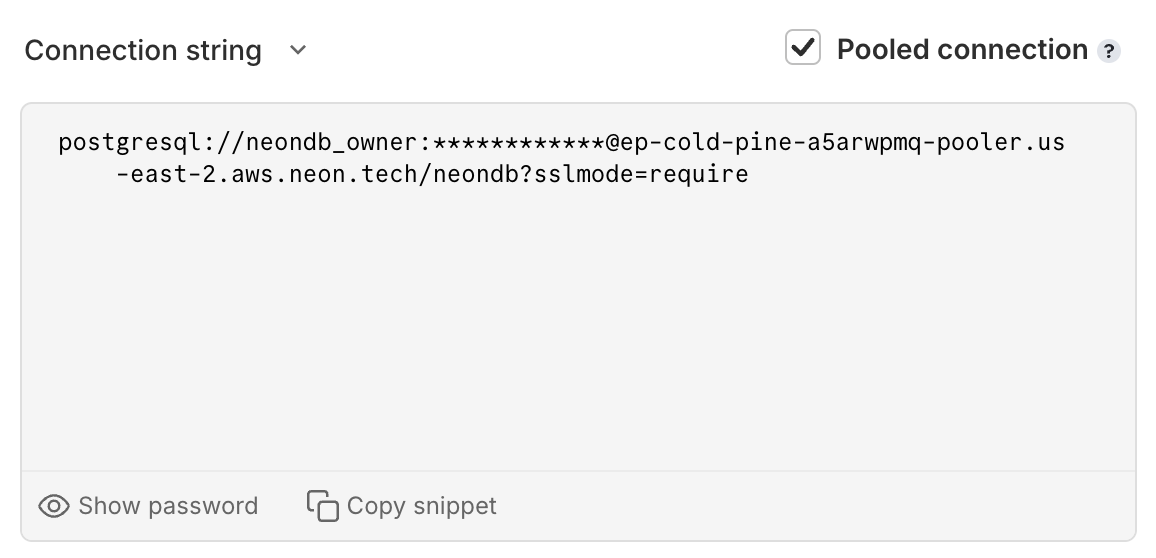The image size is (1156, 558).
Task: Click the /neondb database name in path
Action: (x=470, y=174)
